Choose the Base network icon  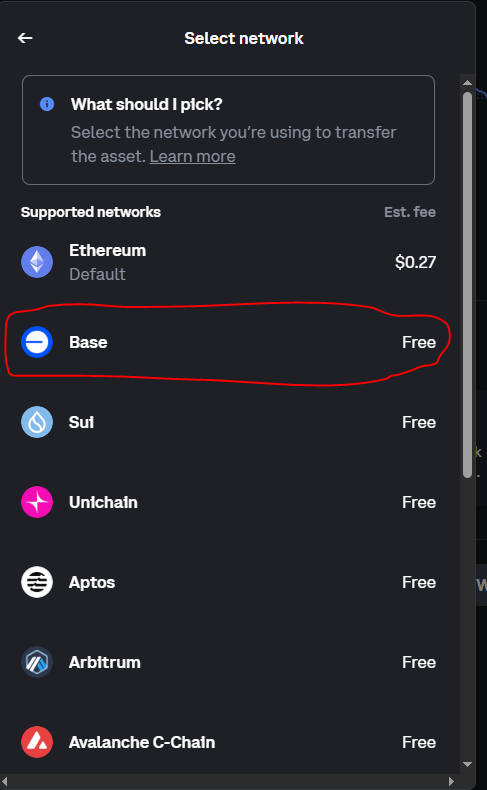point(37,342)
